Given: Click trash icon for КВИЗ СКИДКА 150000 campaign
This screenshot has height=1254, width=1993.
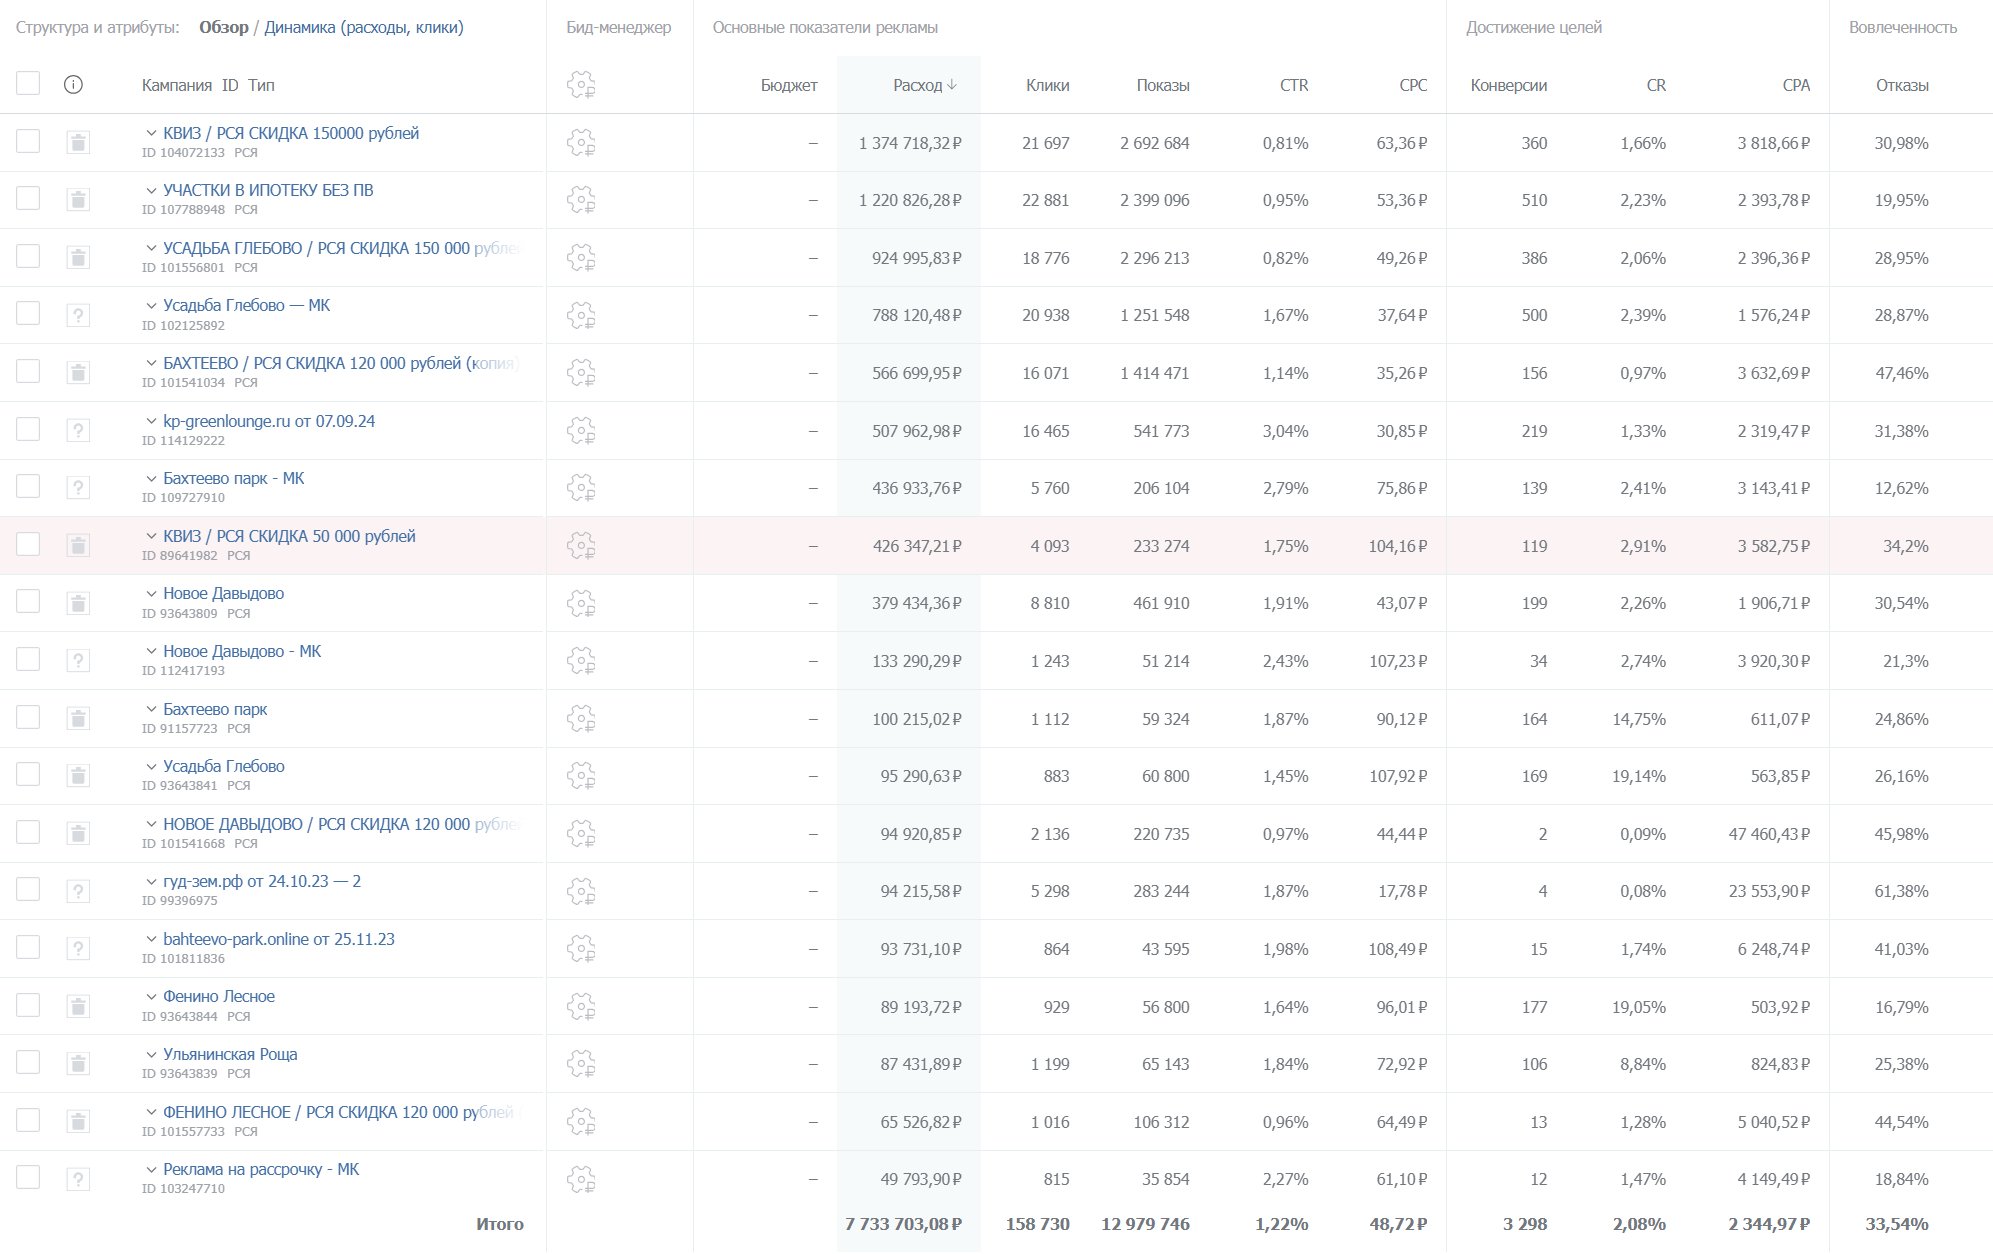Looking at the screenshot, I should 78,143.
